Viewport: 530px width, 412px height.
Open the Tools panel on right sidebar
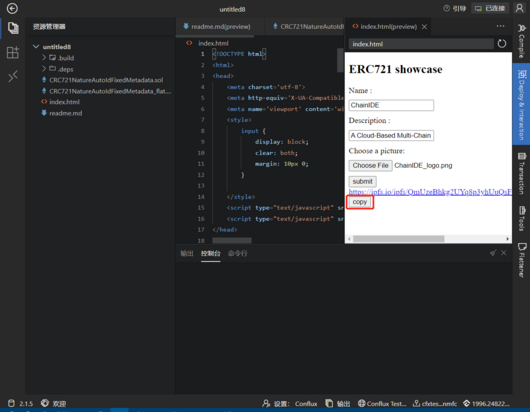pos(522,218)
